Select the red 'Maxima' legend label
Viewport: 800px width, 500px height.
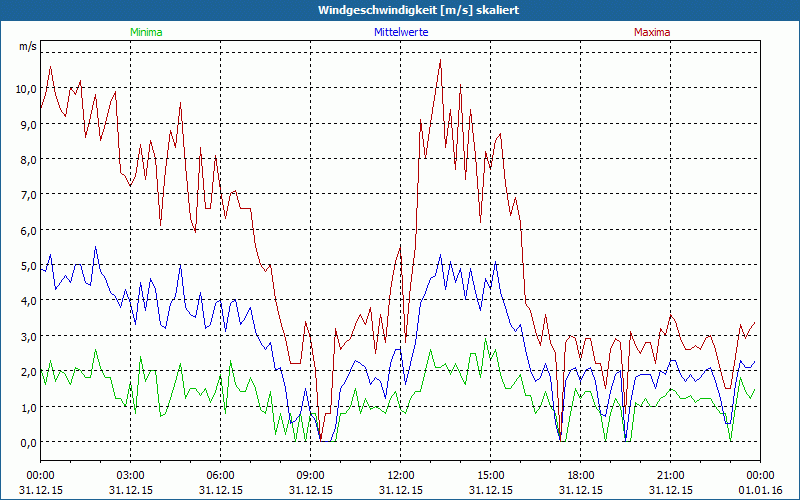[x=652, y=32]
